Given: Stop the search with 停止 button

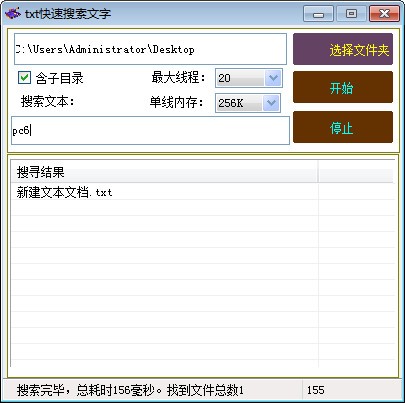Looking at the screenshot, I should point(343,128).
